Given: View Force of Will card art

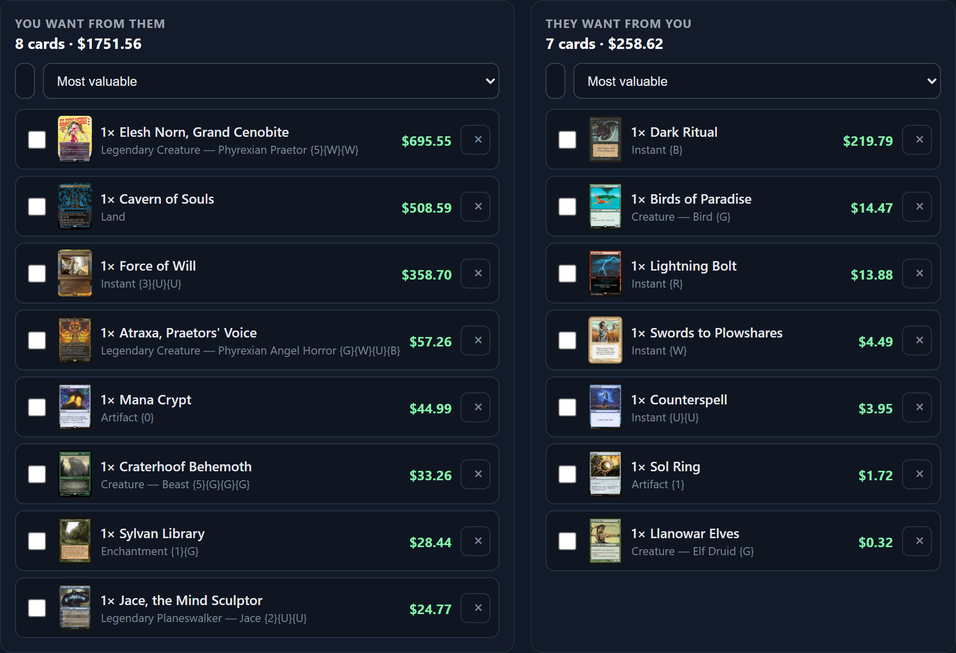Looking at the screenshot, I should tap(74, 273).
